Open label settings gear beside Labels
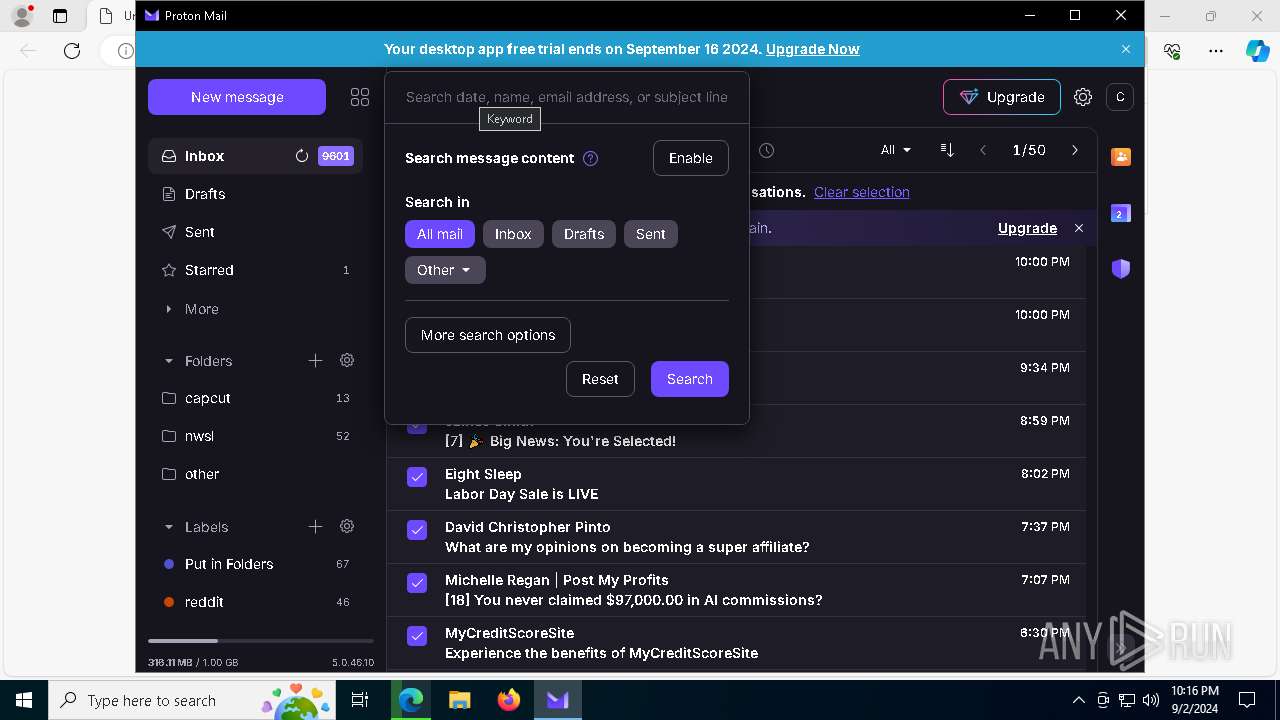The image size is (1280, 720). (x=347, y=526)
